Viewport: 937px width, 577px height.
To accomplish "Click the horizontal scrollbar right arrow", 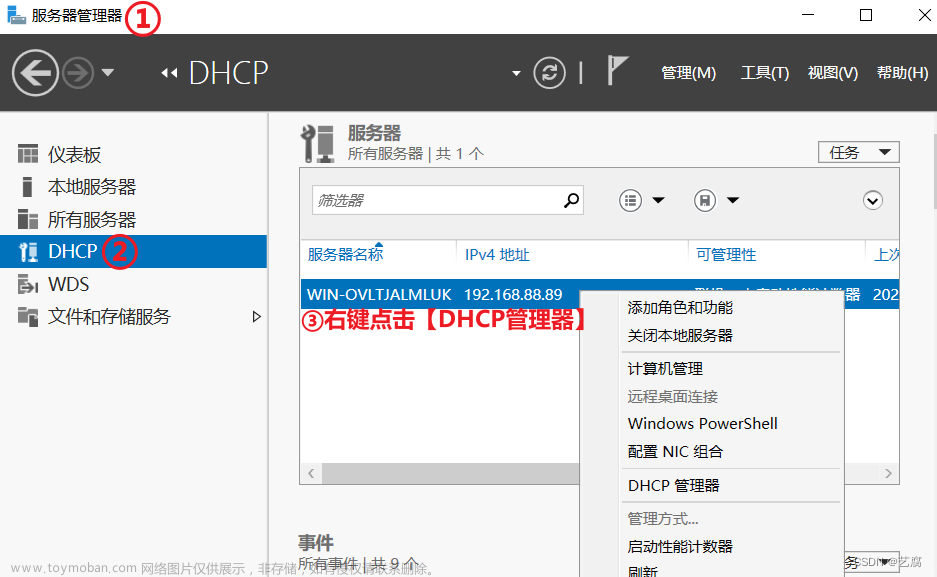I will (888, 474).
